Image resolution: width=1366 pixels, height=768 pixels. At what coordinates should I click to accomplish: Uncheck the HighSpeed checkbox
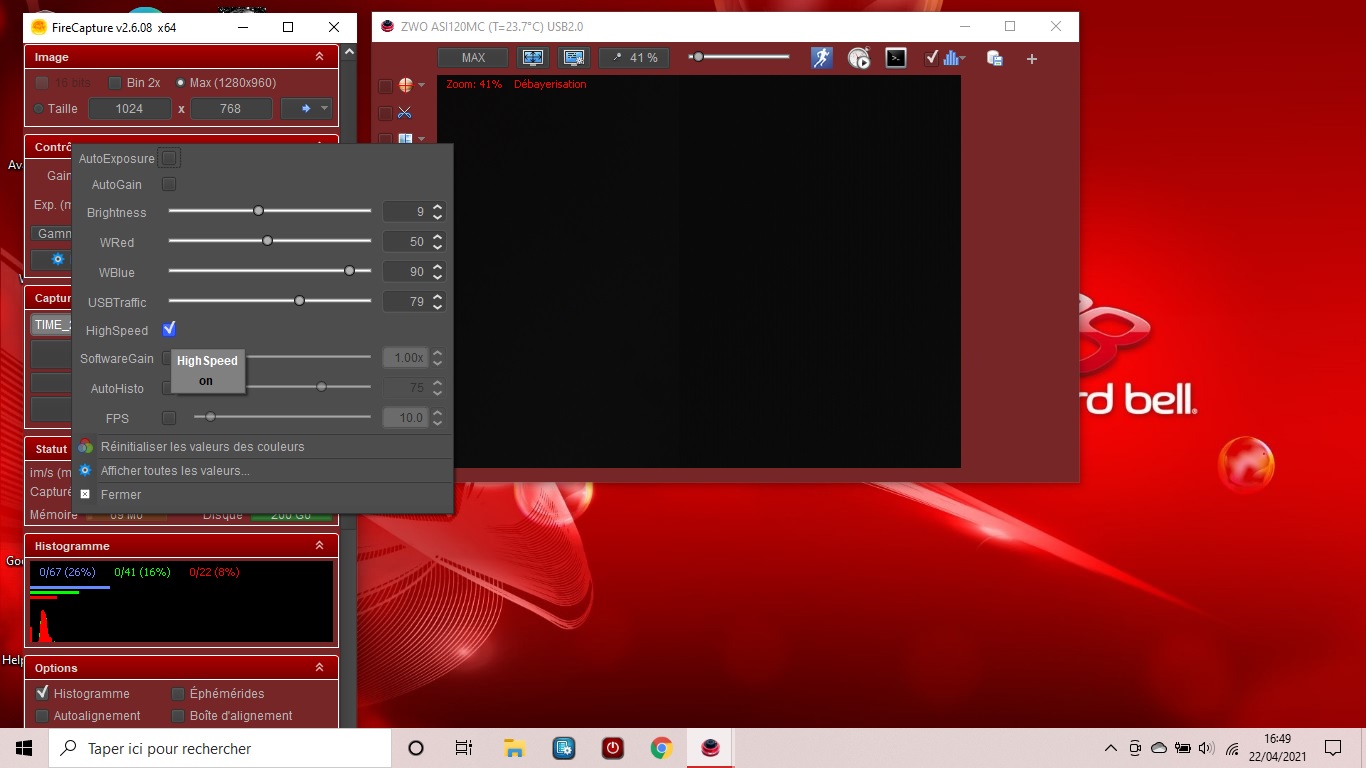(169, 329)
